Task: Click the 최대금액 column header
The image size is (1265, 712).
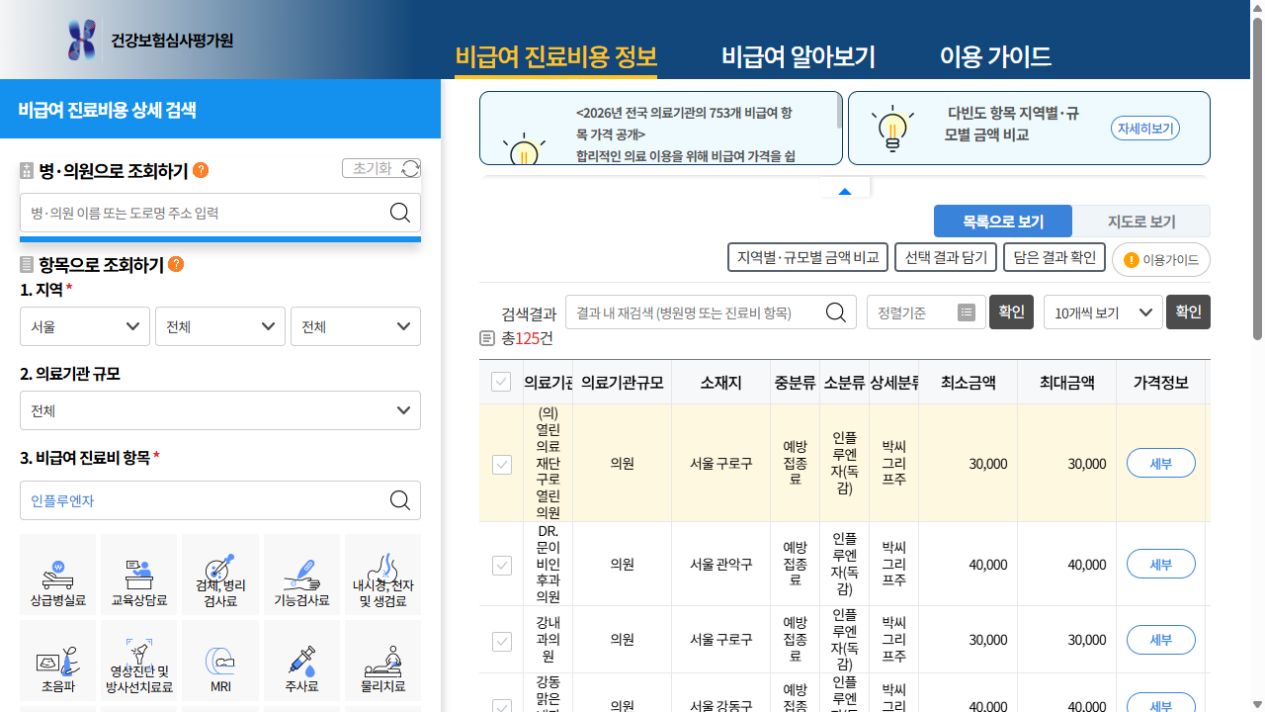Action: (1067, 382)
